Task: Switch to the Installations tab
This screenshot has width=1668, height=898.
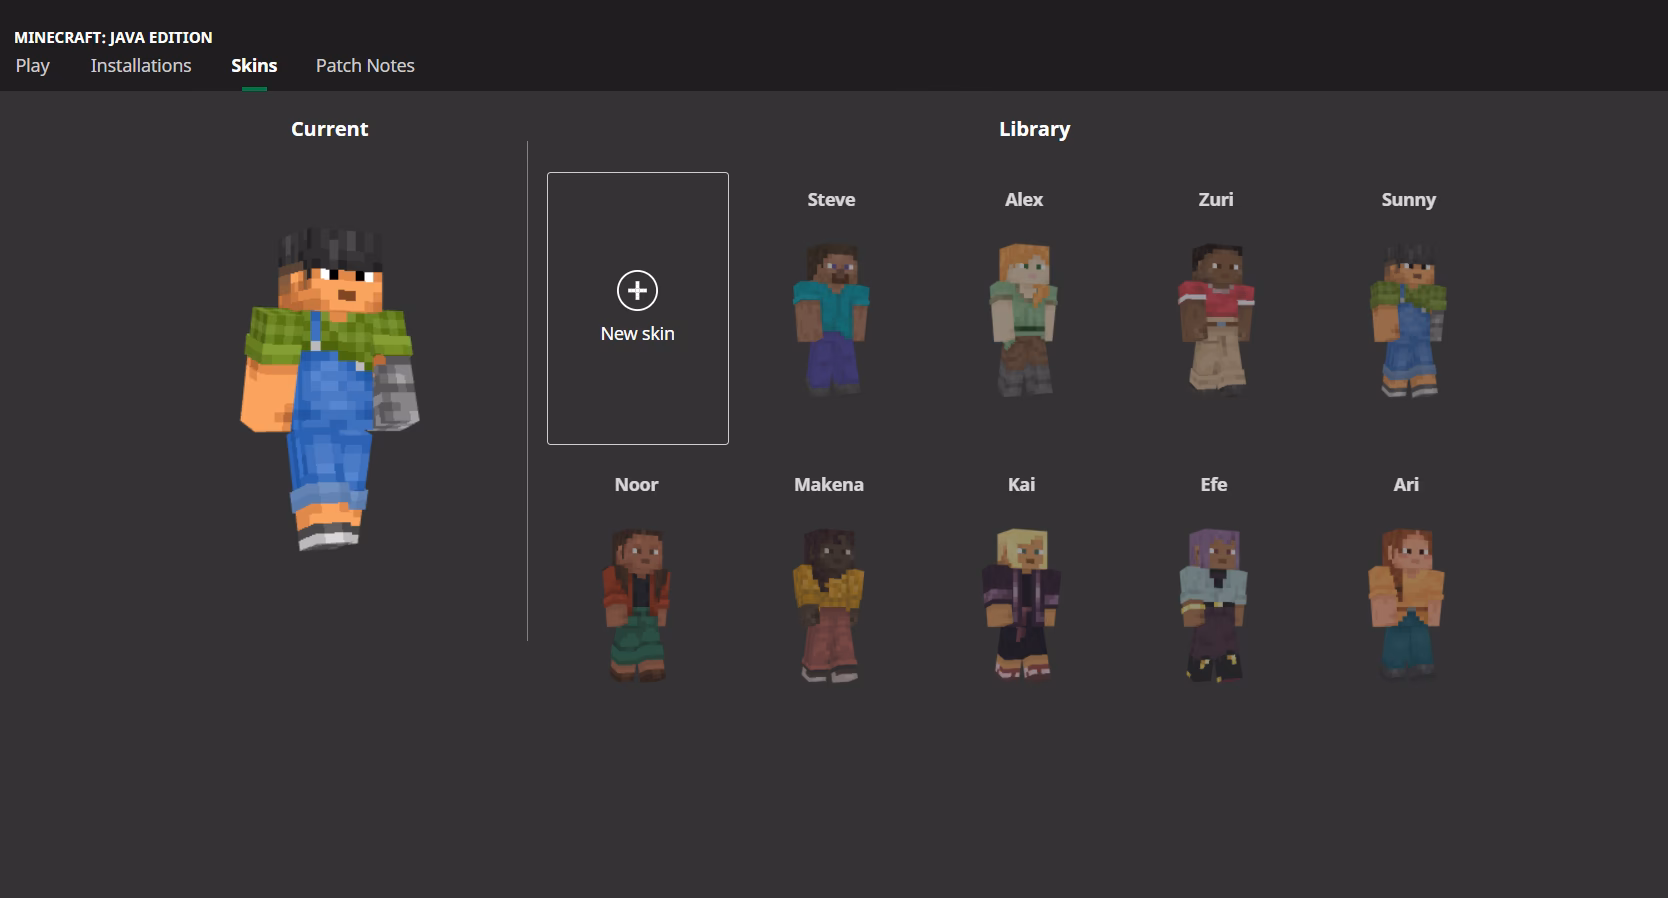Action: pos(141,66)
